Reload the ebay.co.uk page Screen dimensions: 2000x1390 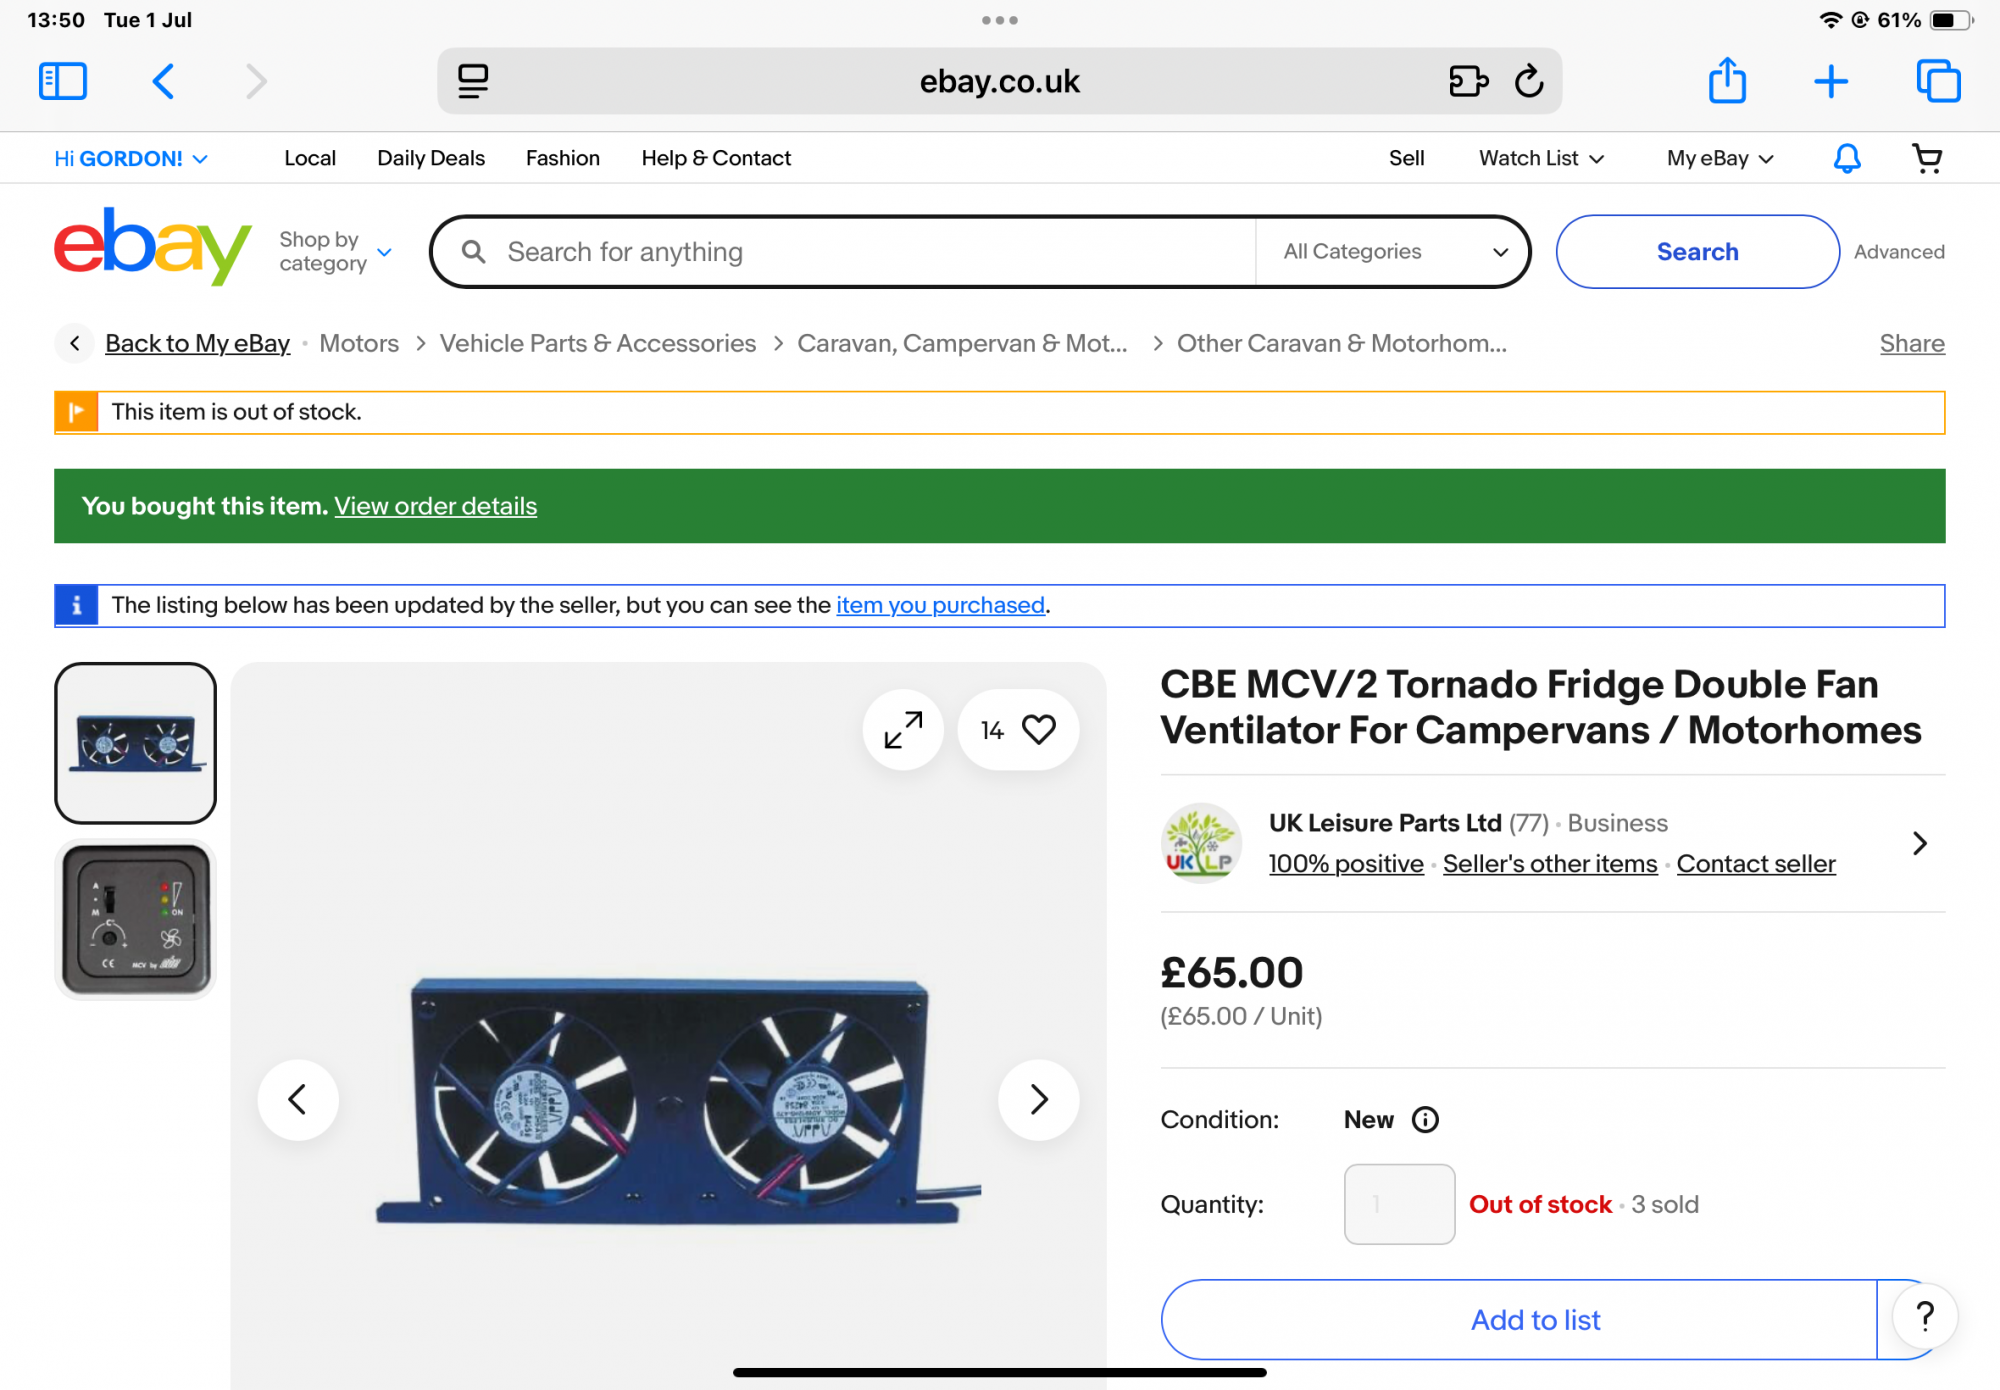[1529, 81]
